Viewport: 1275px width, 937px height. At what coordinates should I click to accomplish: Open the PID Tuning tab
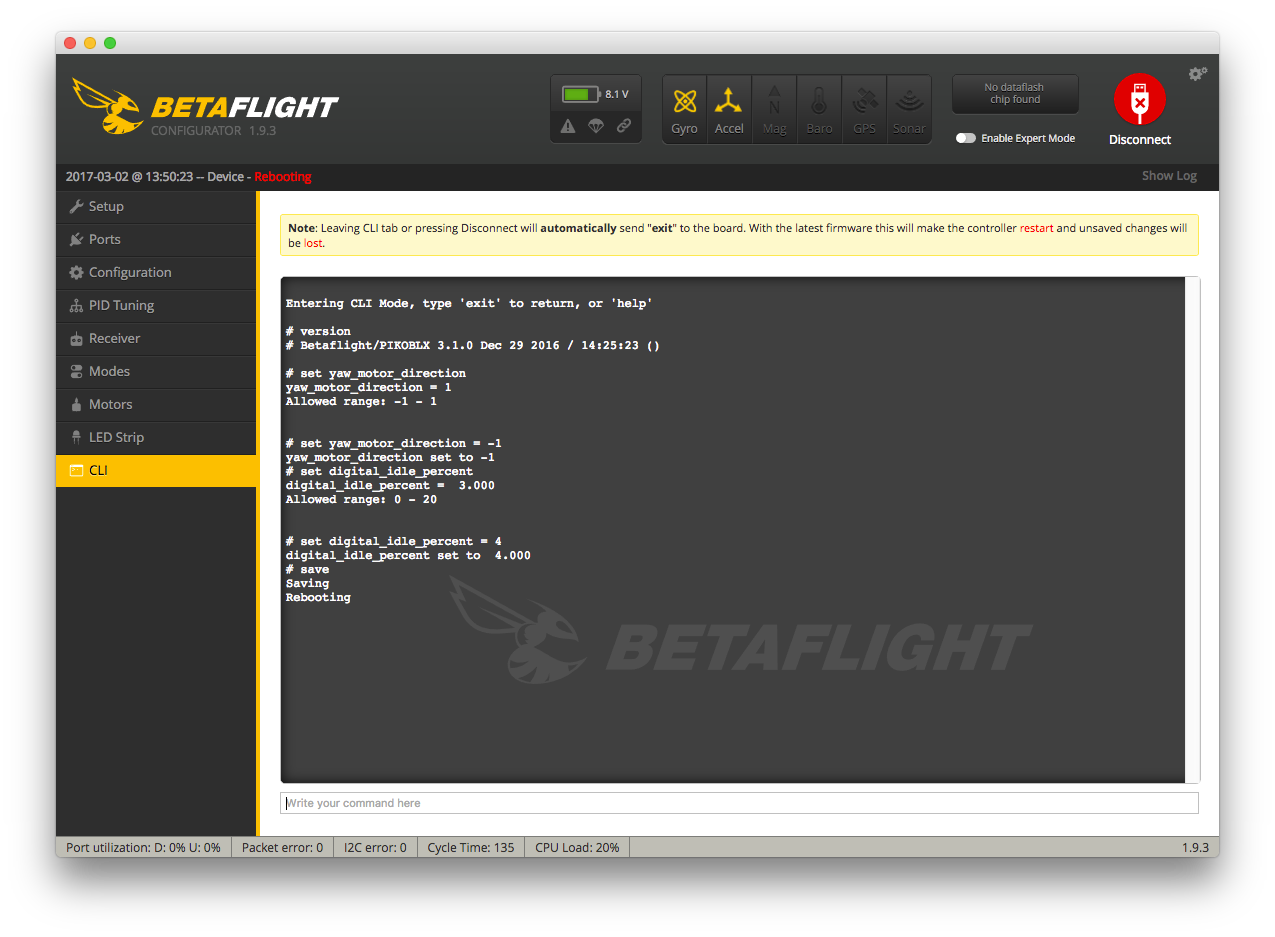156,306
